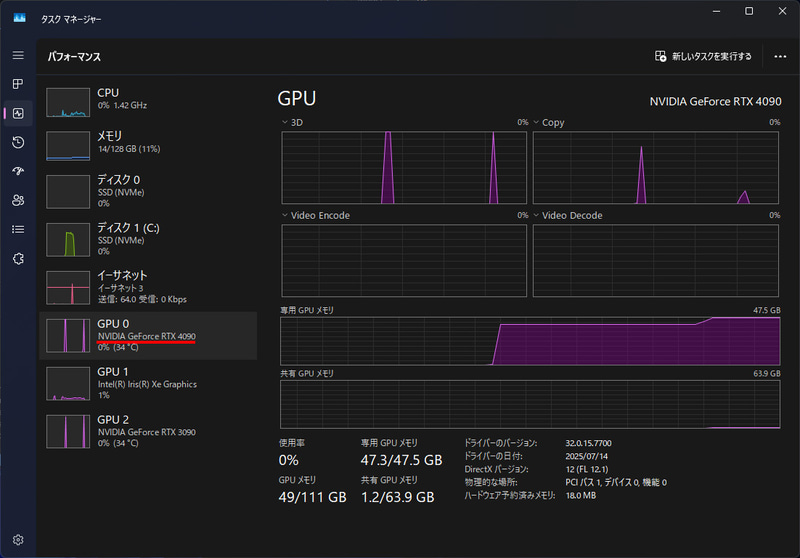The image size is (800, 558).
Task: Select GPU 0 RTX 4090 entry
Action: click(148, 336)
